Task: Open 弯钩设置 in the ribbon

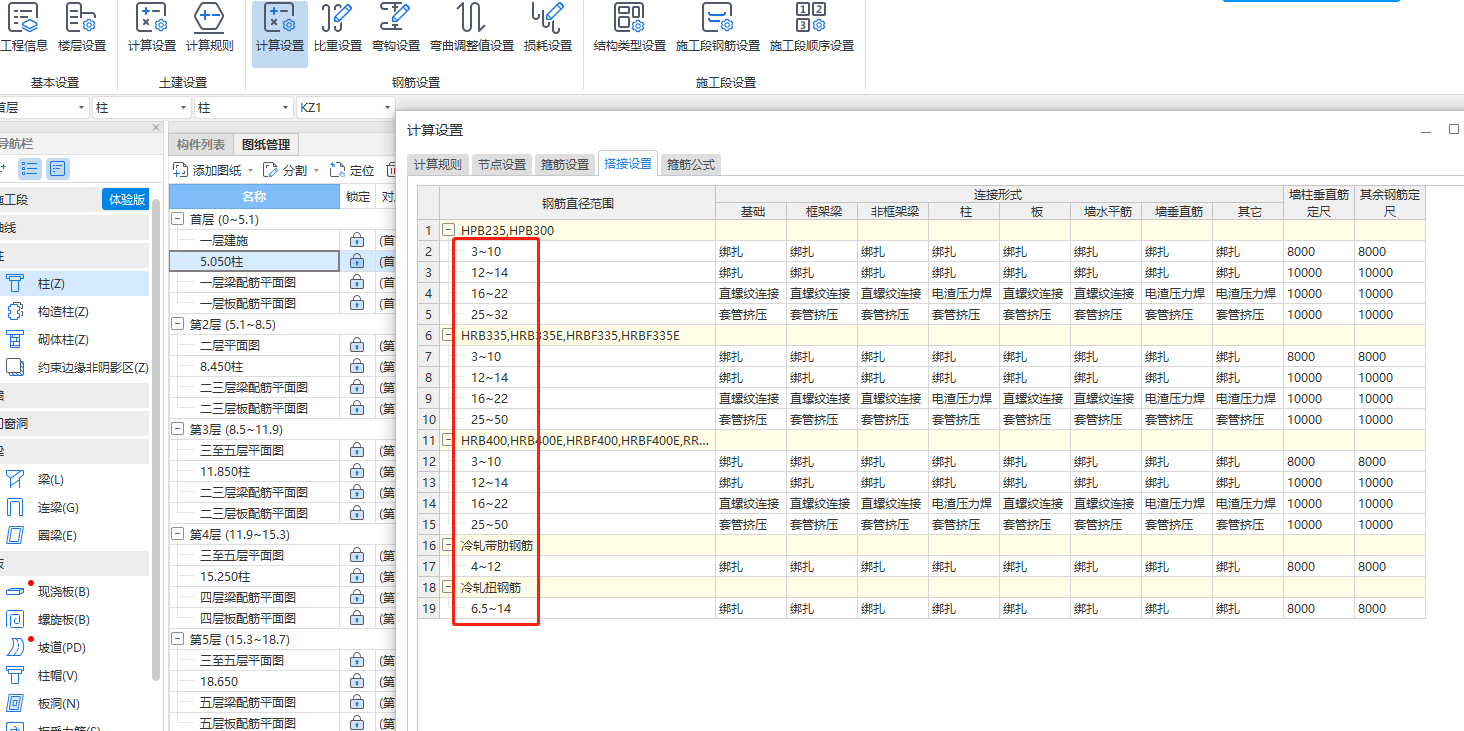Action: pos(396,28)
